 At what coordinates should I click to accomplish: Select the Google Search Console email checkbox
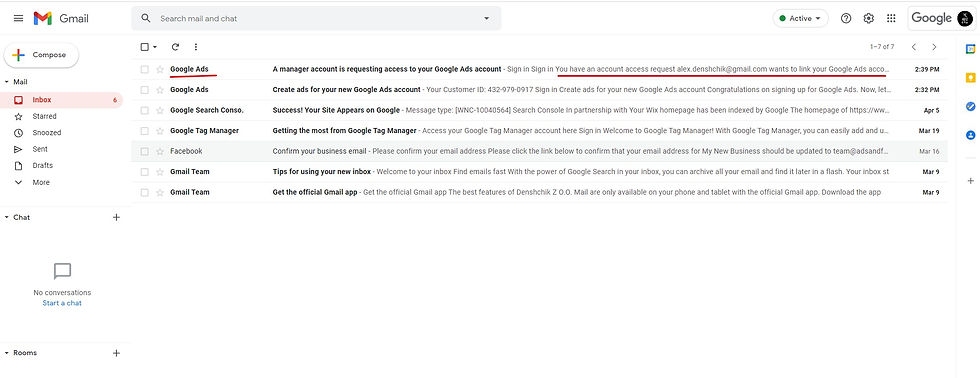tap(145, 111)
